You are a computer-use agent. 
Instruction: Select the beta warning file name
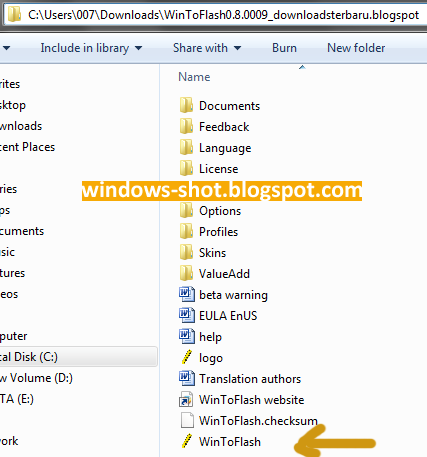click(x=233, y=295)
